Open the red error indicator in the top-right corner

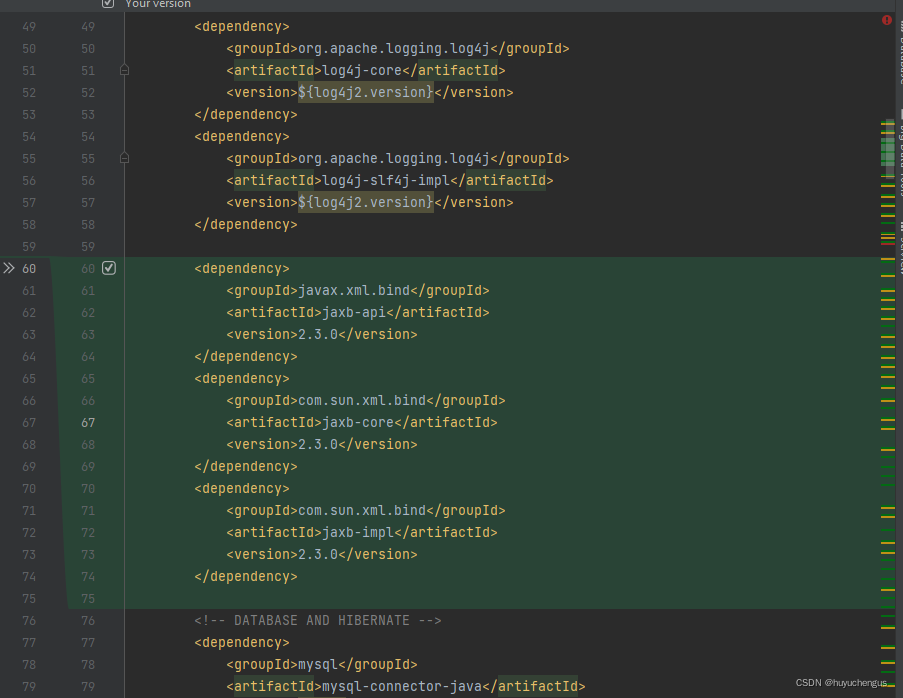[887, 20]
